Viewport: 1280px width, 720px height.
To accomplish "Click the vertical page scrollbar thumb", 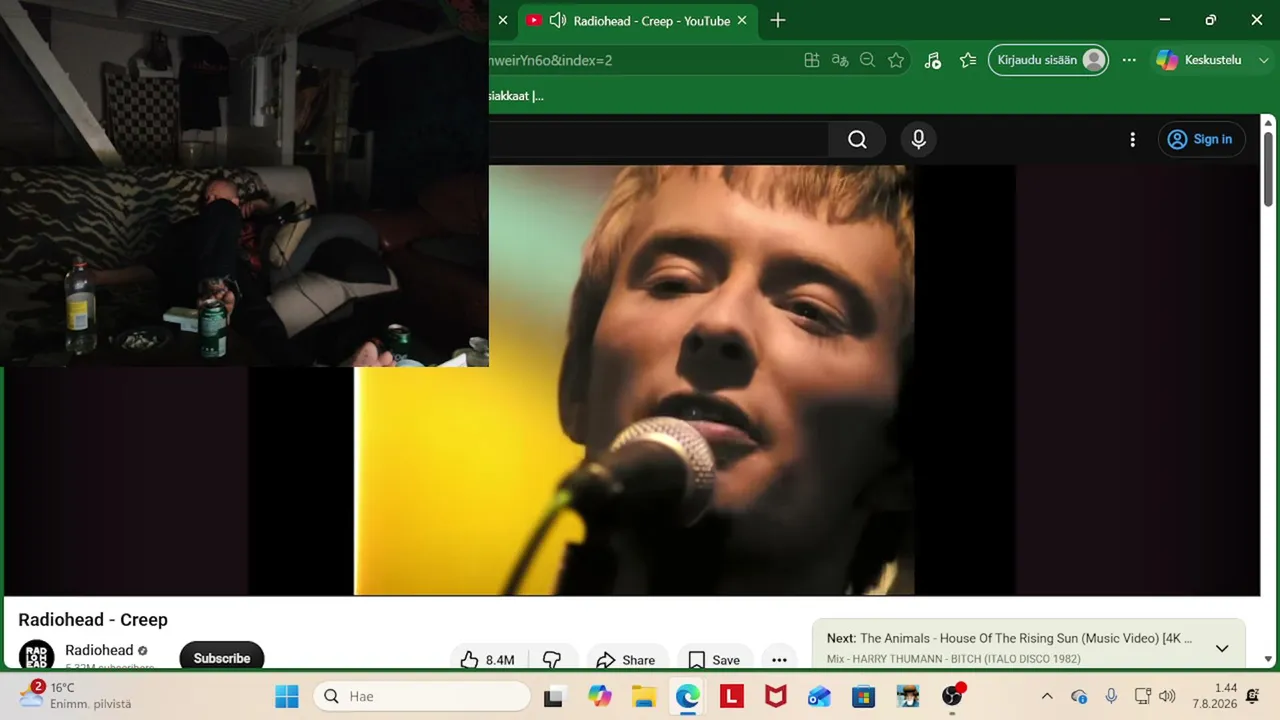I will coord(1268,169).
